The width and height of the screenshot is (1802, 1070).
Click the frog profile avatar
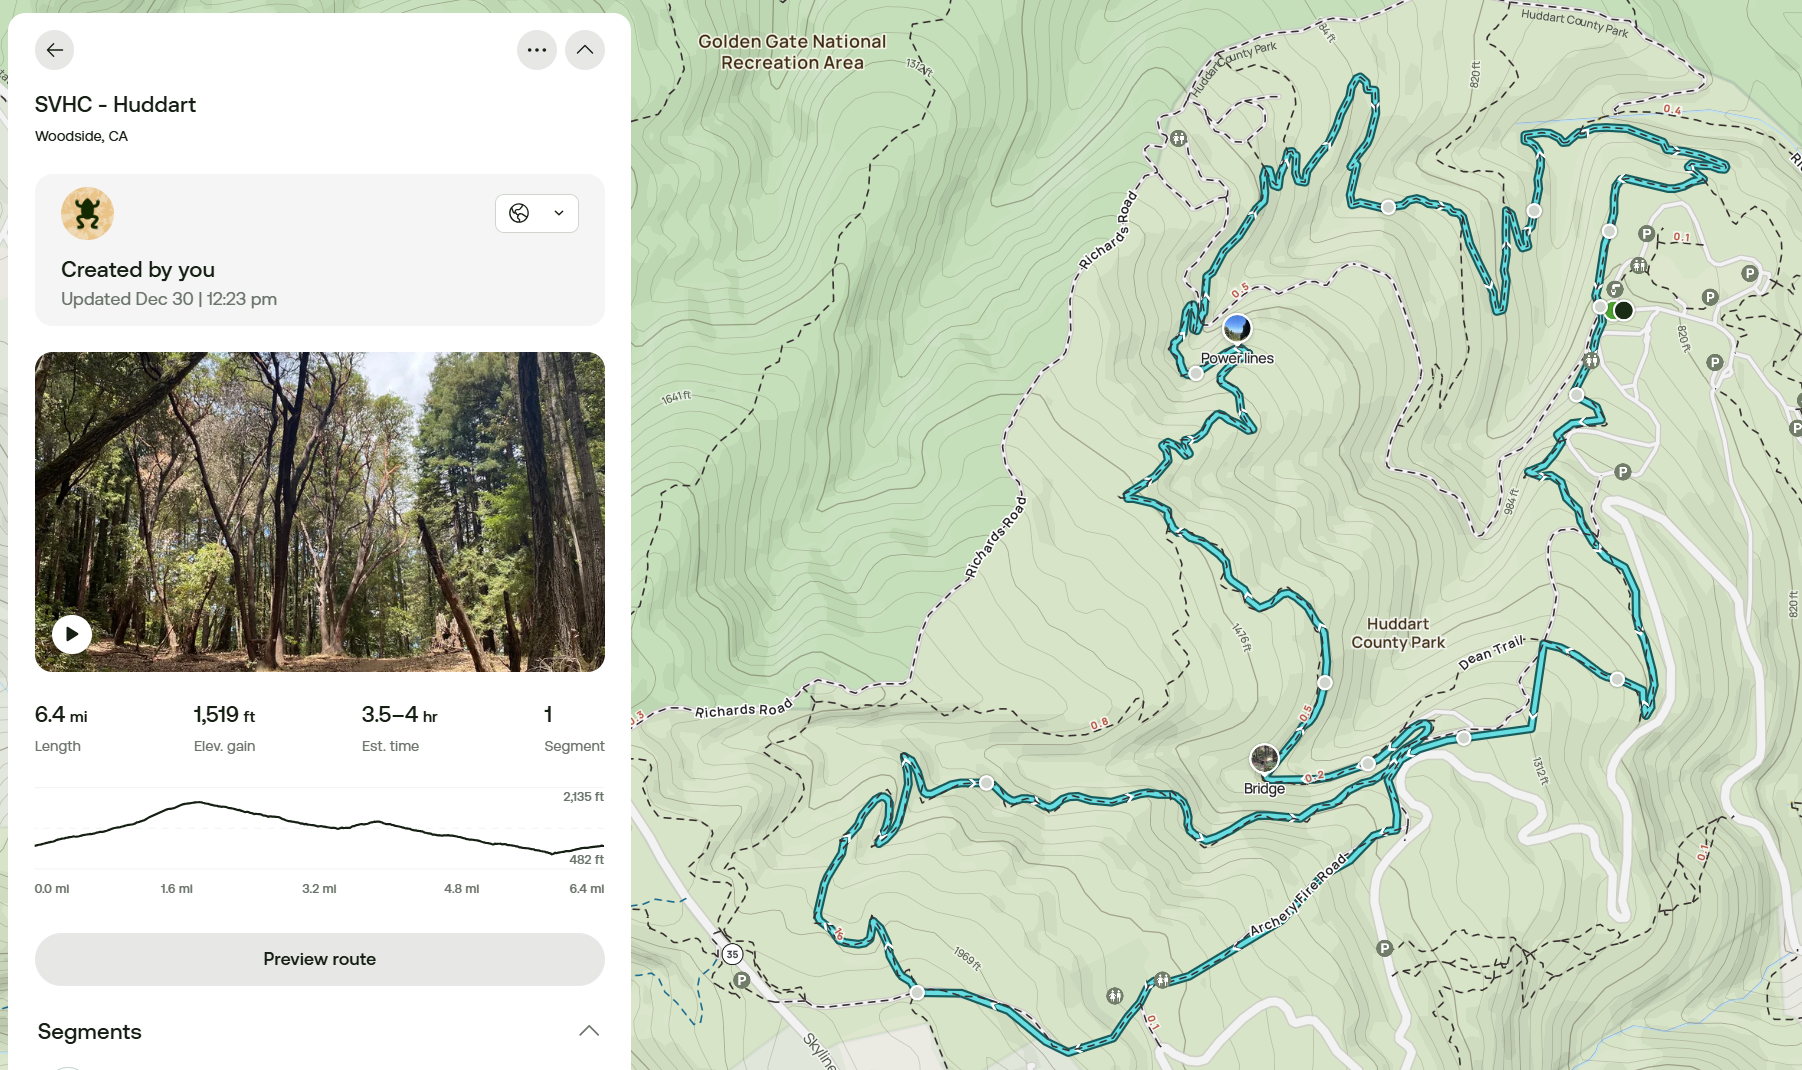tap(87, 213)
